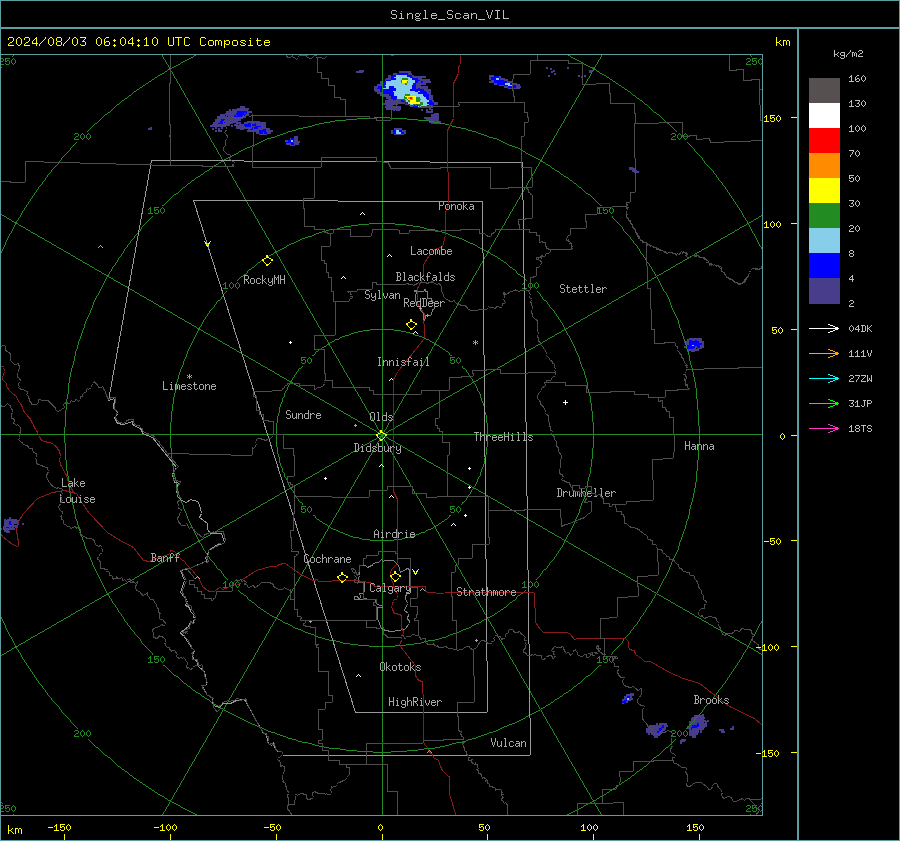Image resolution: width=900 pixels, height=841 pixels.
Task: Click the Blackfalds city label
Action: (425, 277)
